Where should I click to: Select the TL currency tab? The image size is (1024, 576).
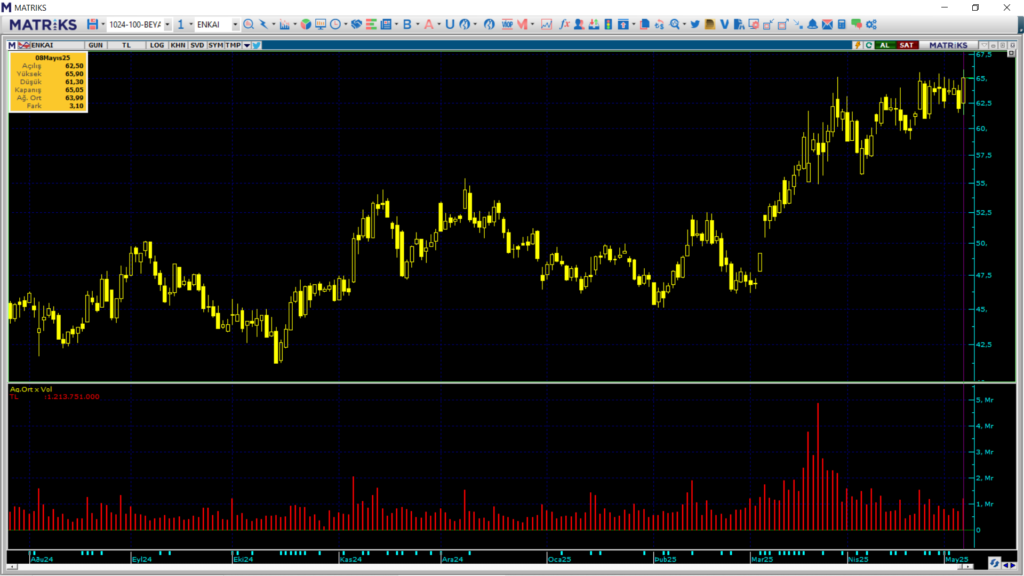point(127,45)
